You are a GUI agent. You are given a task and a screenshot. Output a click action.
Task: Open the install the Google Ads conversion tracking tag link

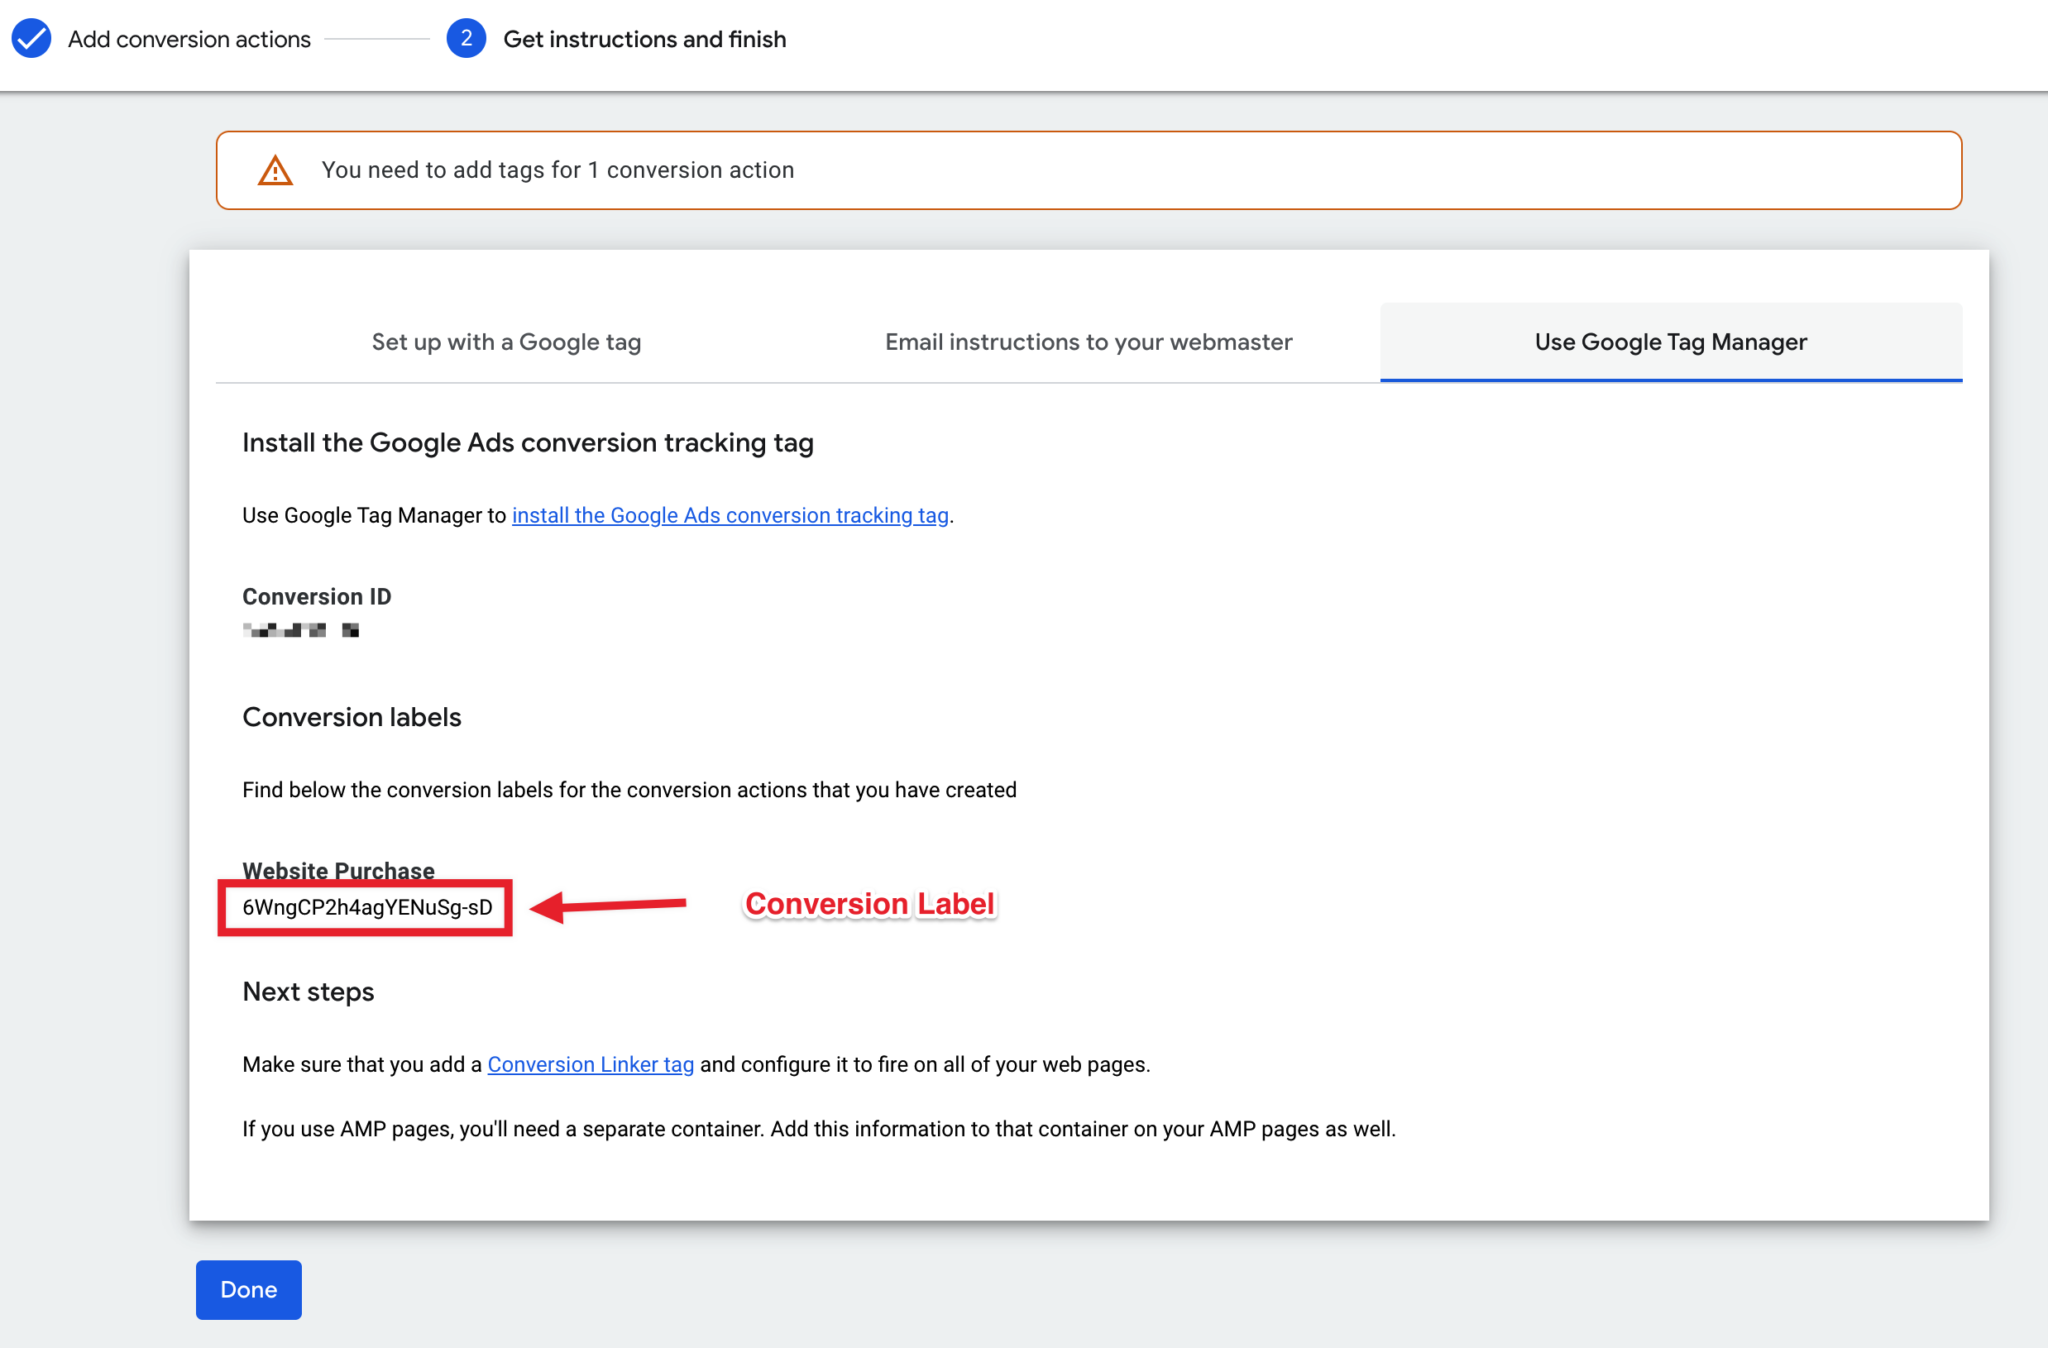[x=730, y=515]
